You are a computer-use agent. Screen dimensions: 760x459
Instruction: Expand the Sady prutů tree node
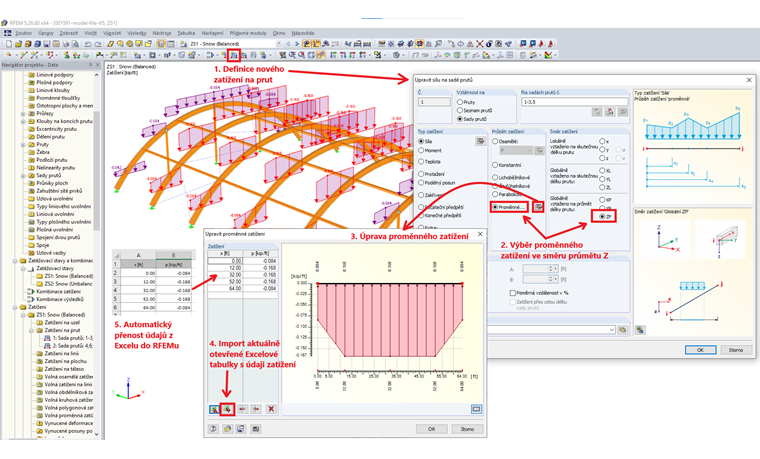click(23, 175)
